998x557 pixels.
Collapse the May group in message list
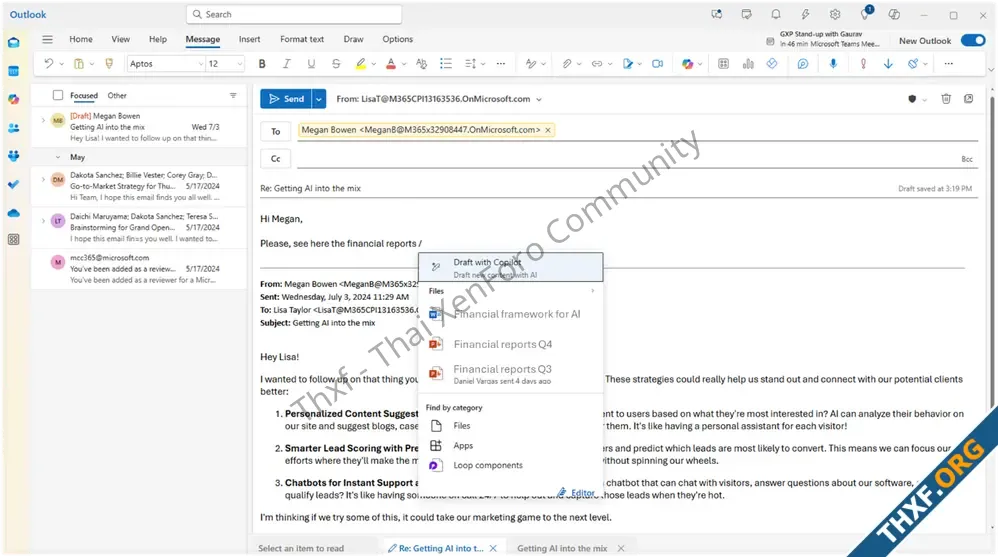point(58,157)
